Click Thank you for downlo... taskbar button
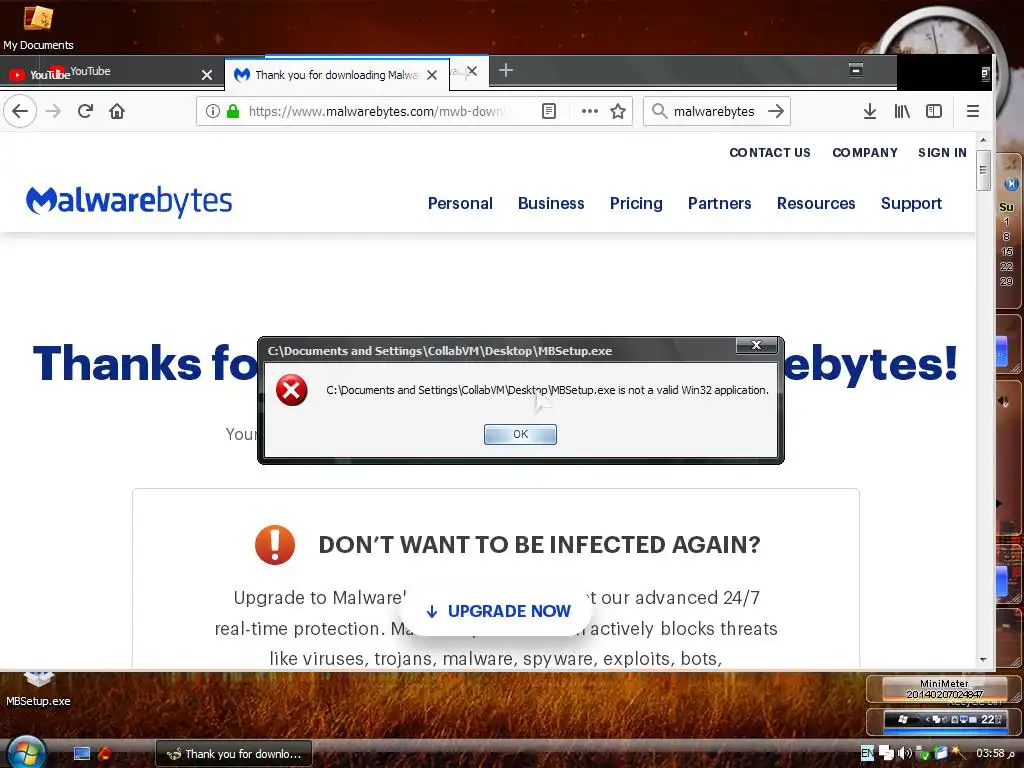1024x768 pixels. point(234,754)
